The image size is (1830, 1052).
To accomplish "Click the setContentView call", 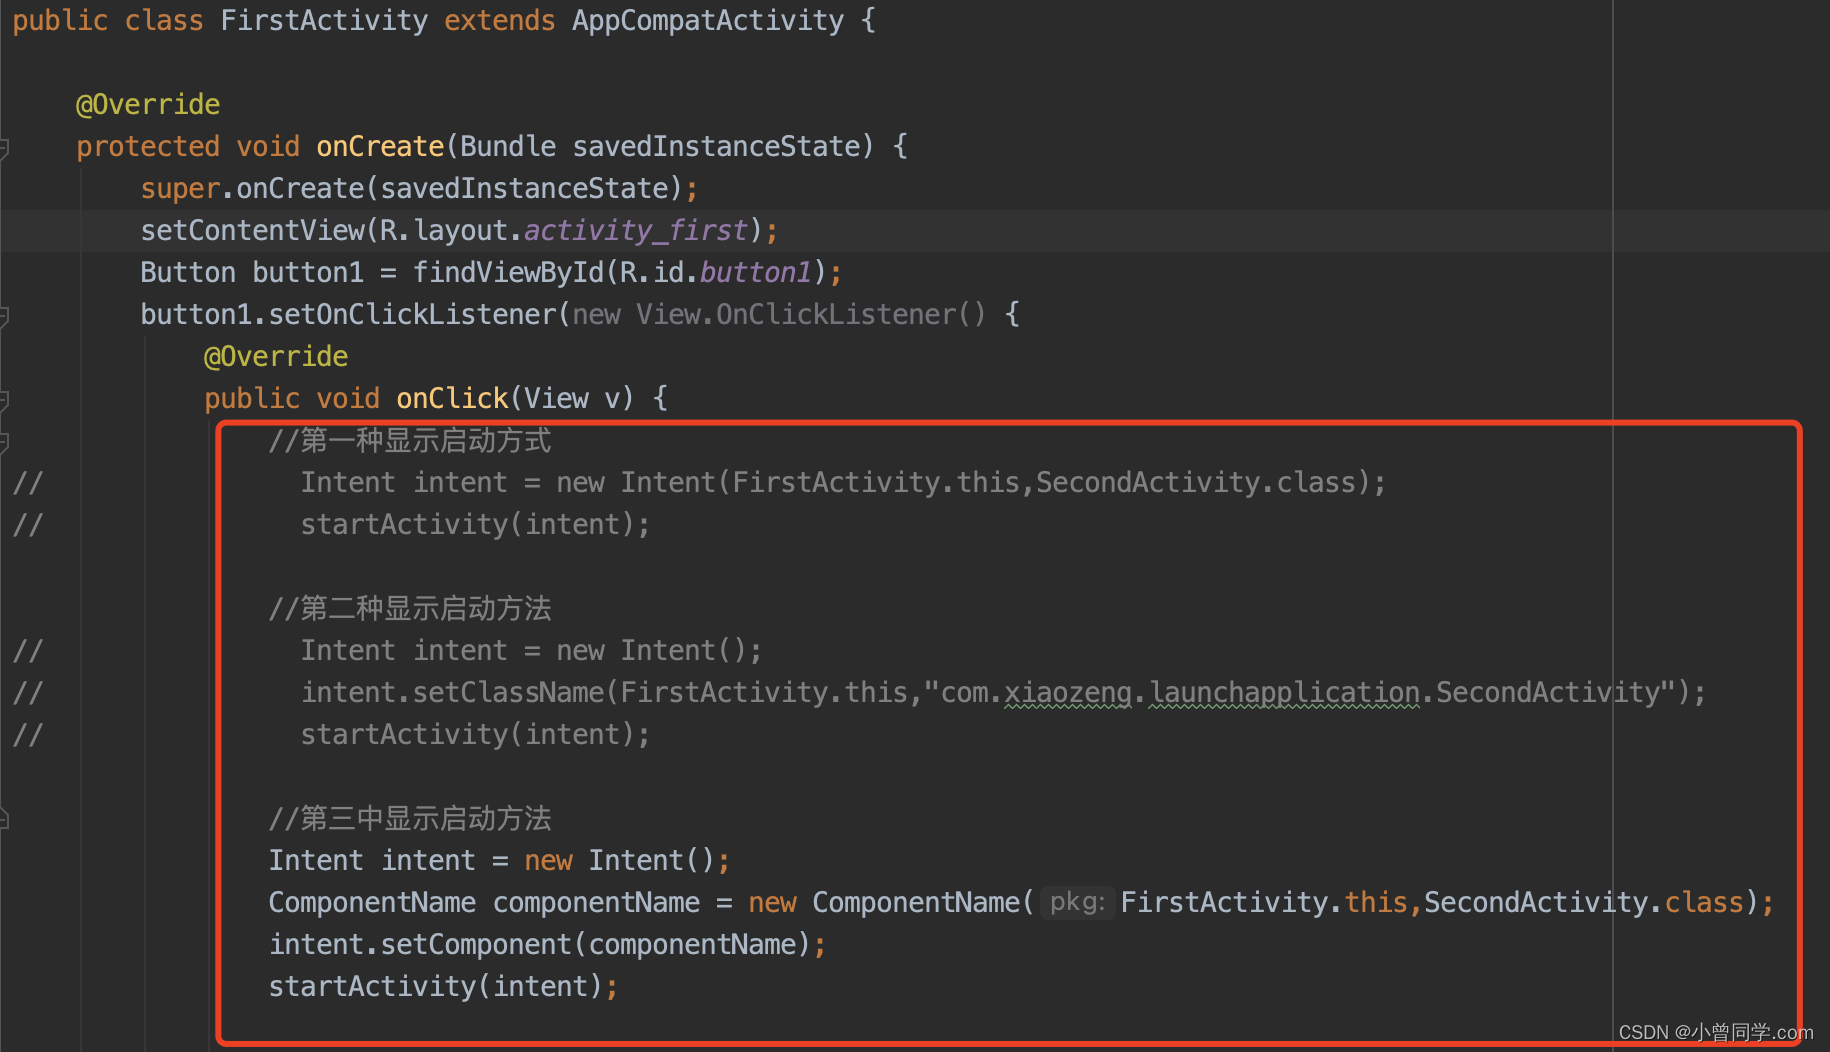I will click(x=252, y=230).
